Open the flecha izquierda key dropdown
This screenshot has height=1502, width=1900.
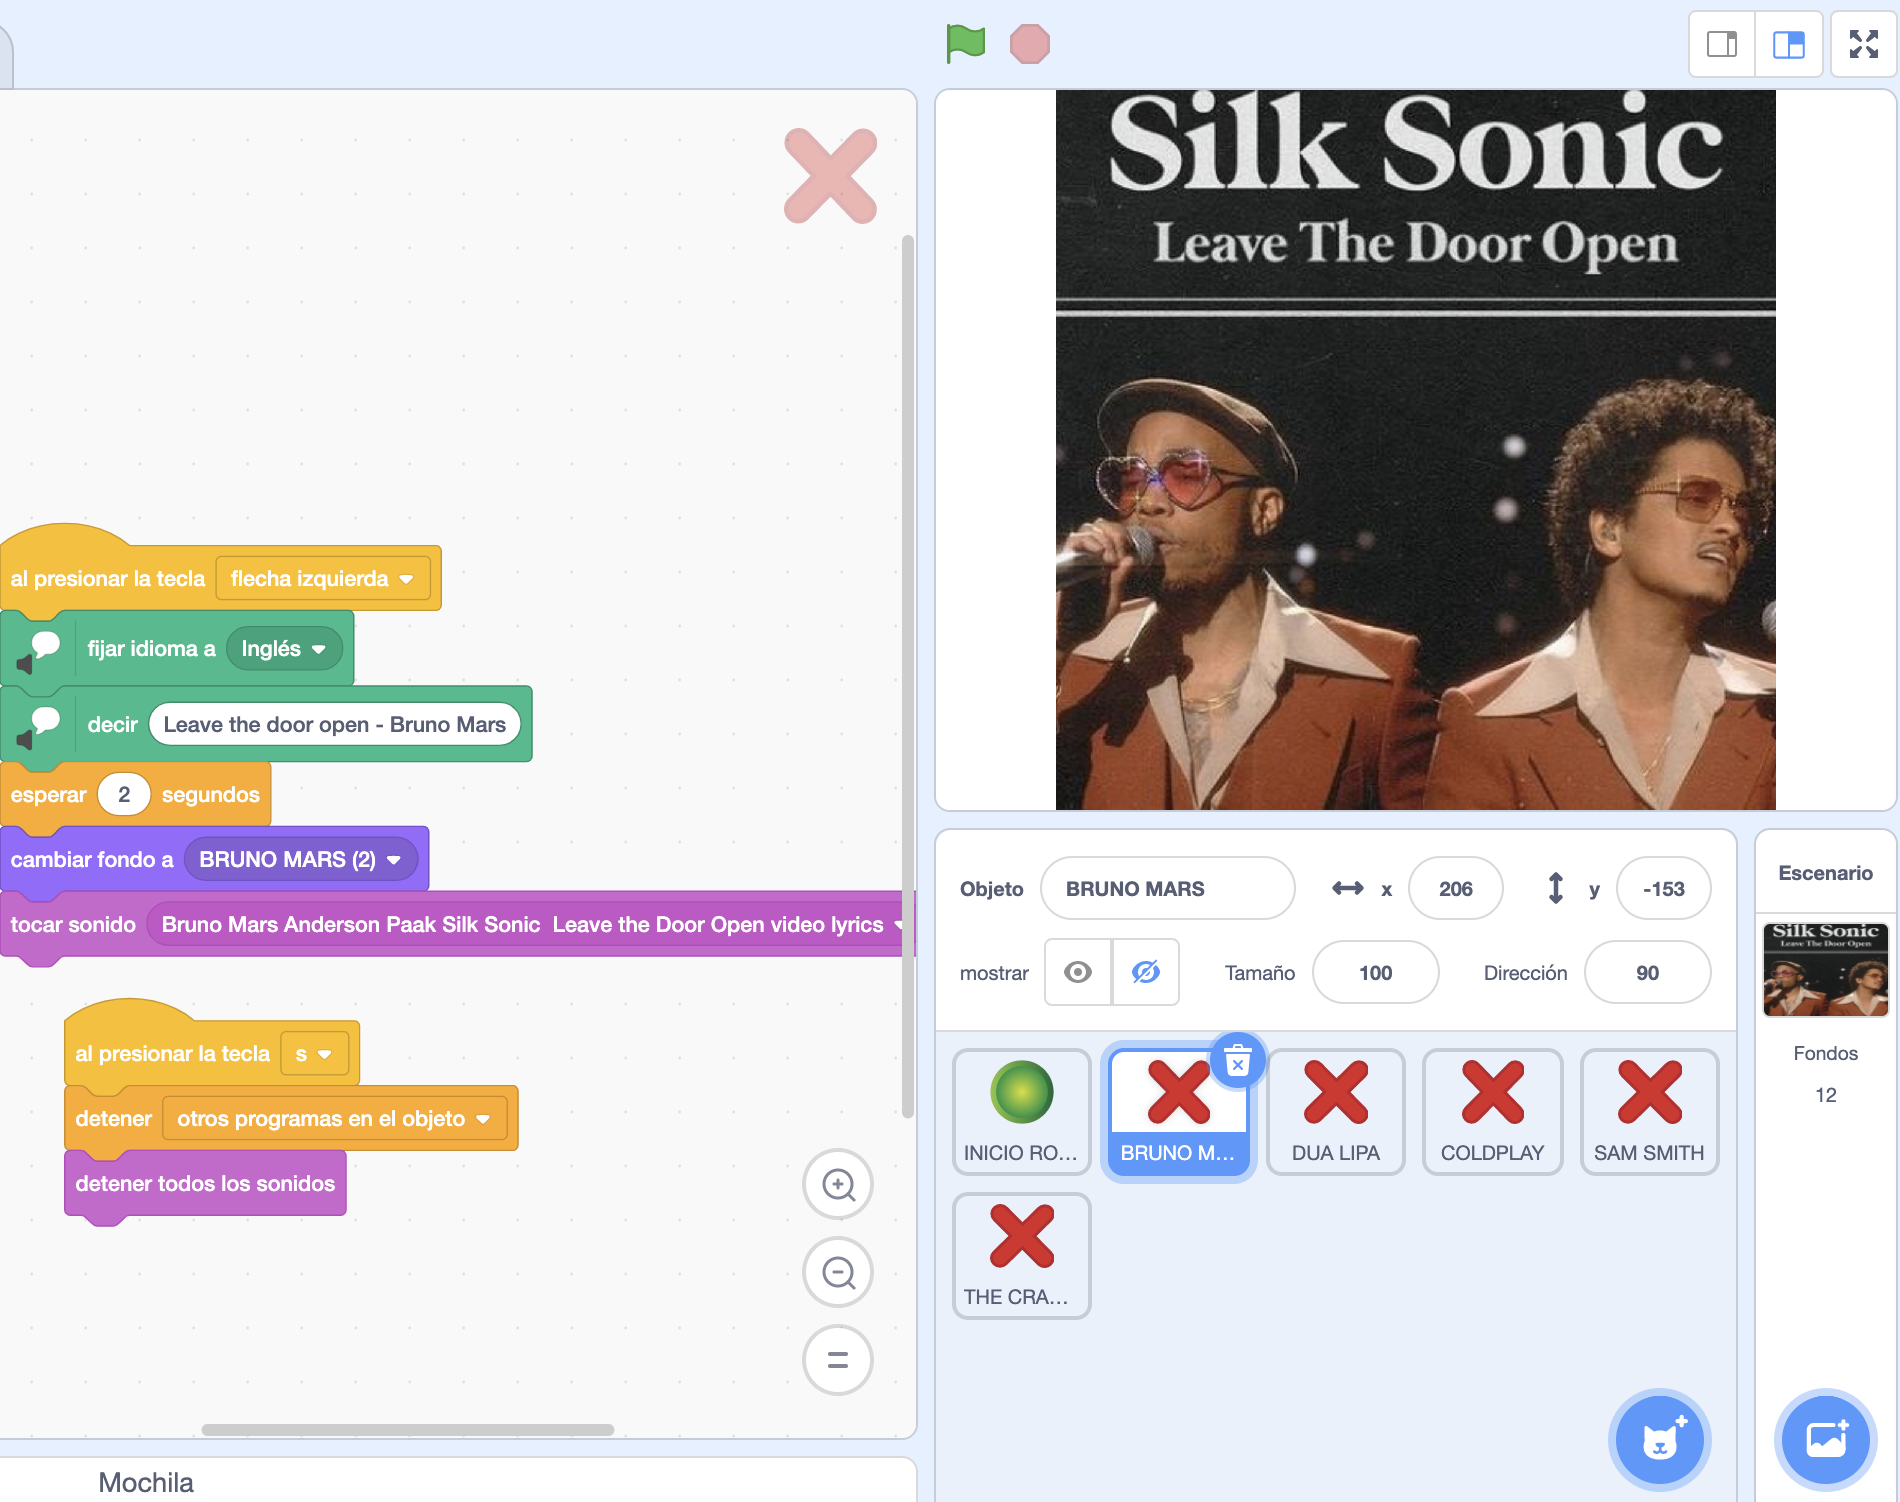coord(323,579)
